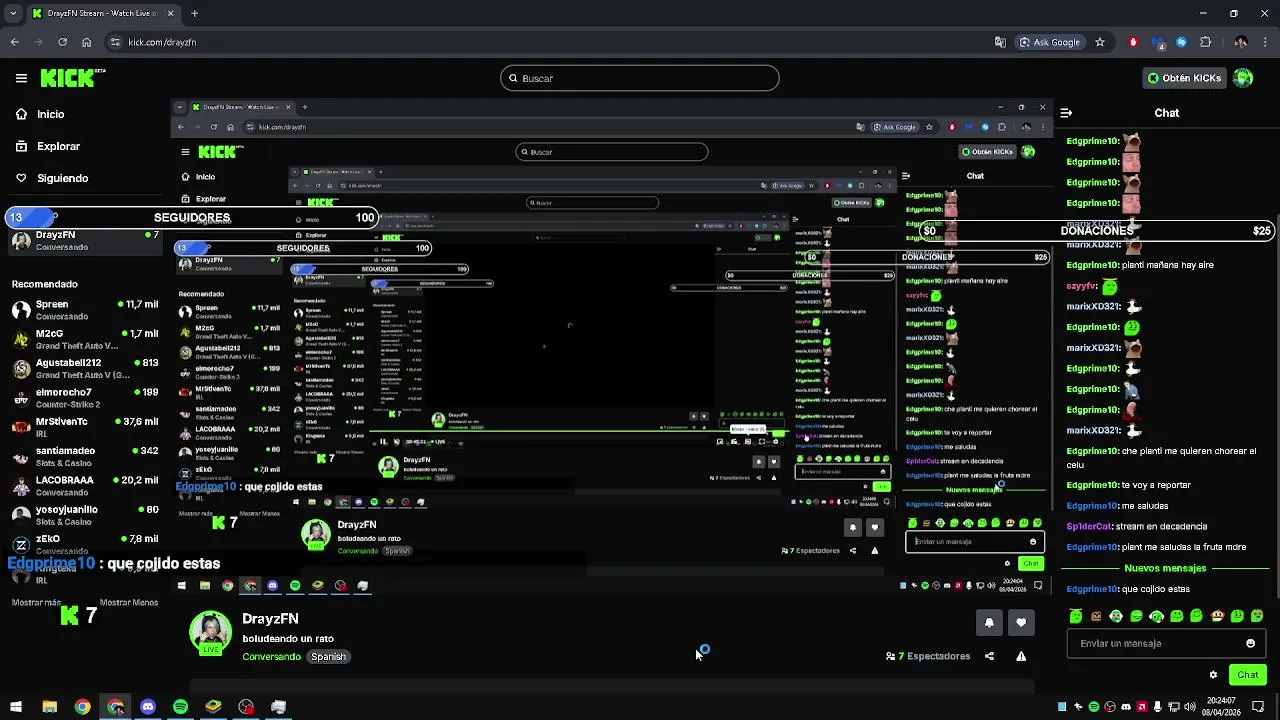The width and height of the screenshot is (1280, 720).
Task: Collapse the chat panel with the arrow icon
Action: tap(1066, 113)
